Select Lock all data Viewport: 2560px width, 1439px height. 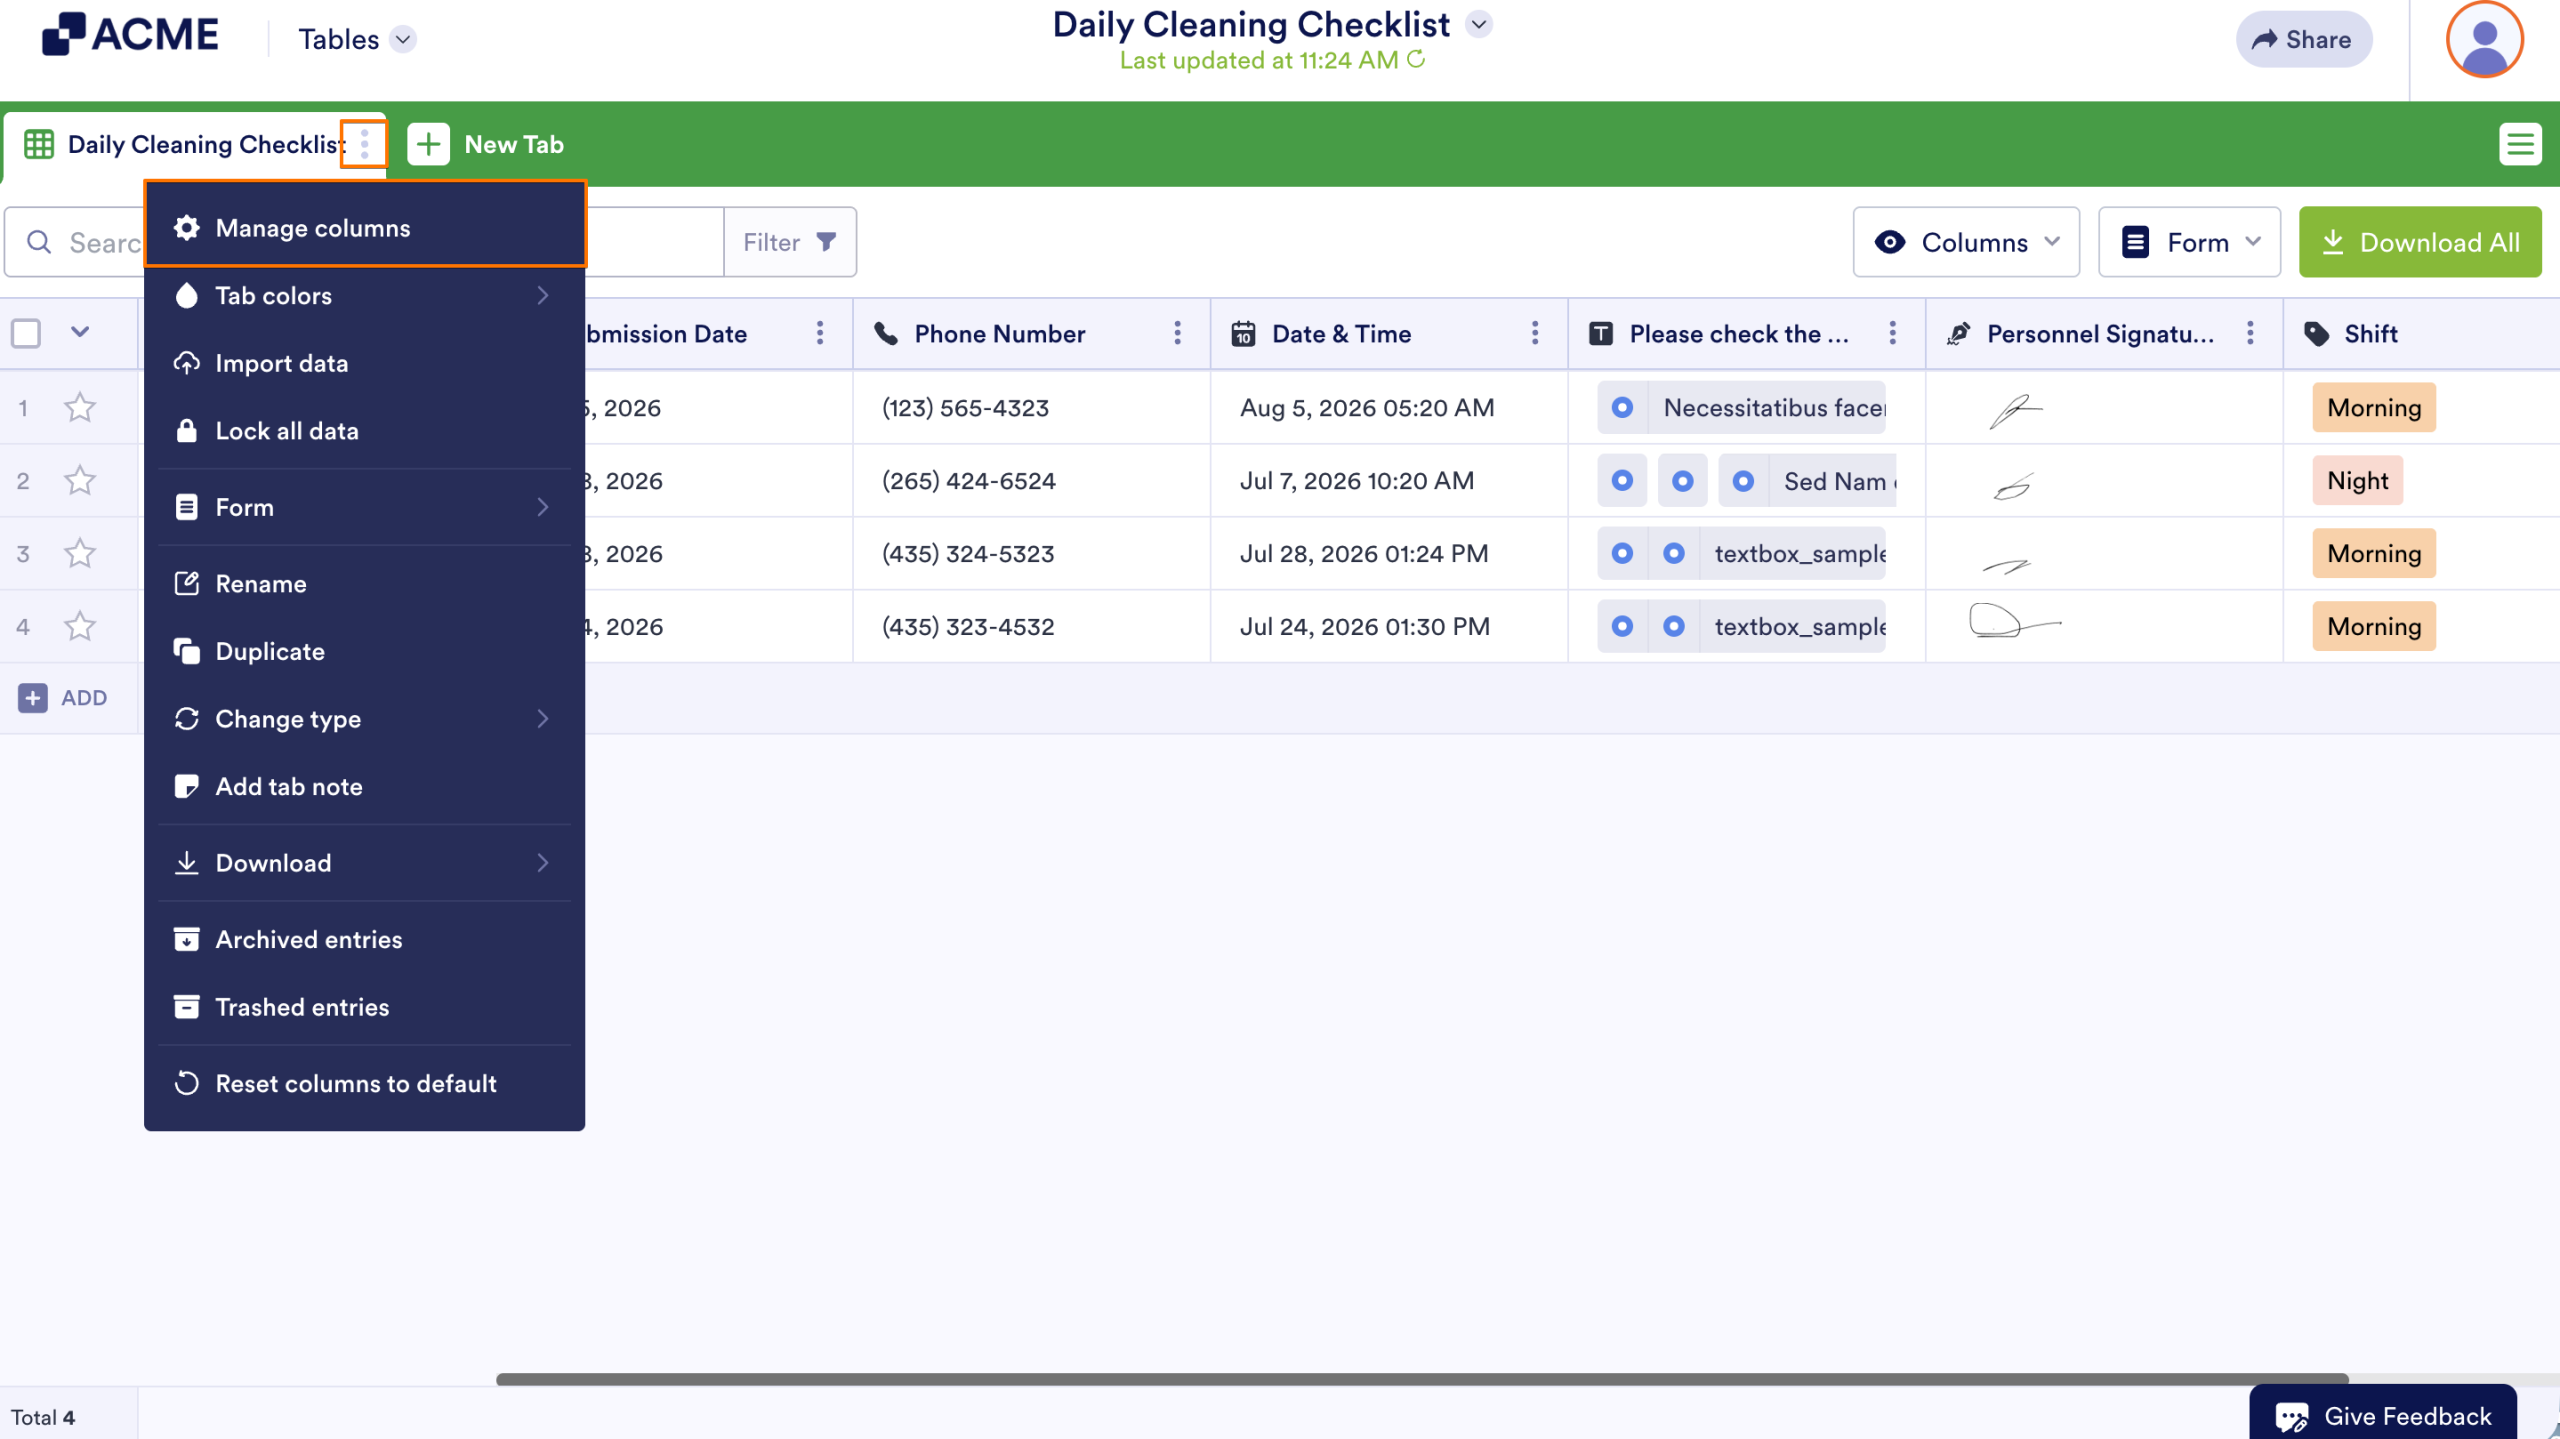364,431
